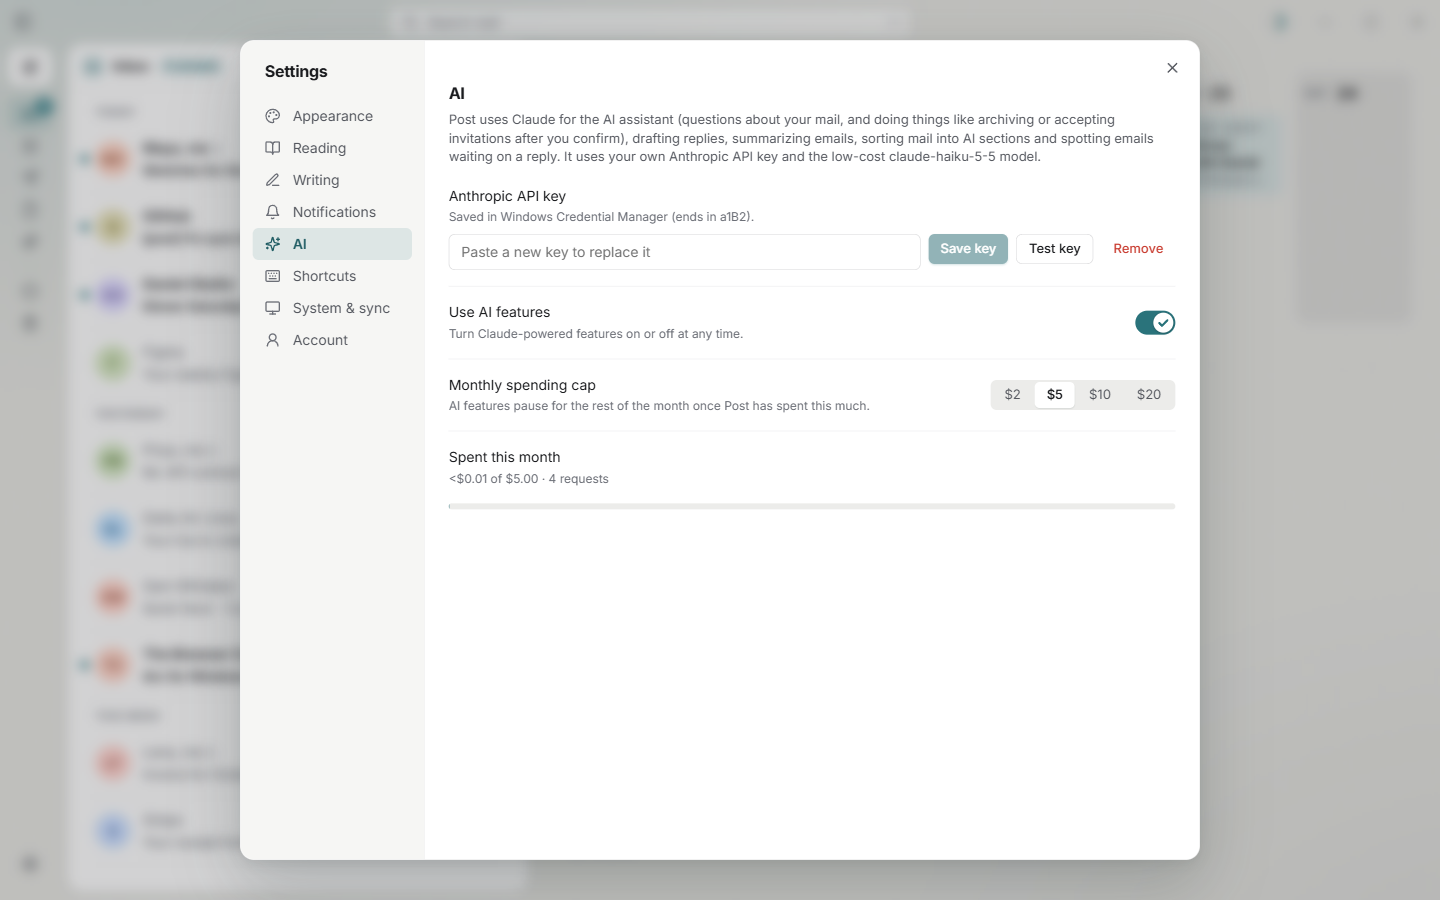This screenshot has width=1440, height=900.
Task: View the Account settings section
Action: tap(332, 340)
